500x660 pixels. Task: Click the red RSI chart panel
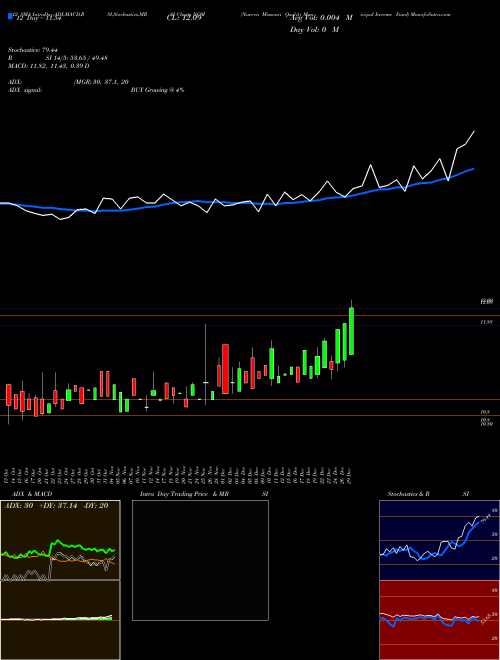[439, 620]
